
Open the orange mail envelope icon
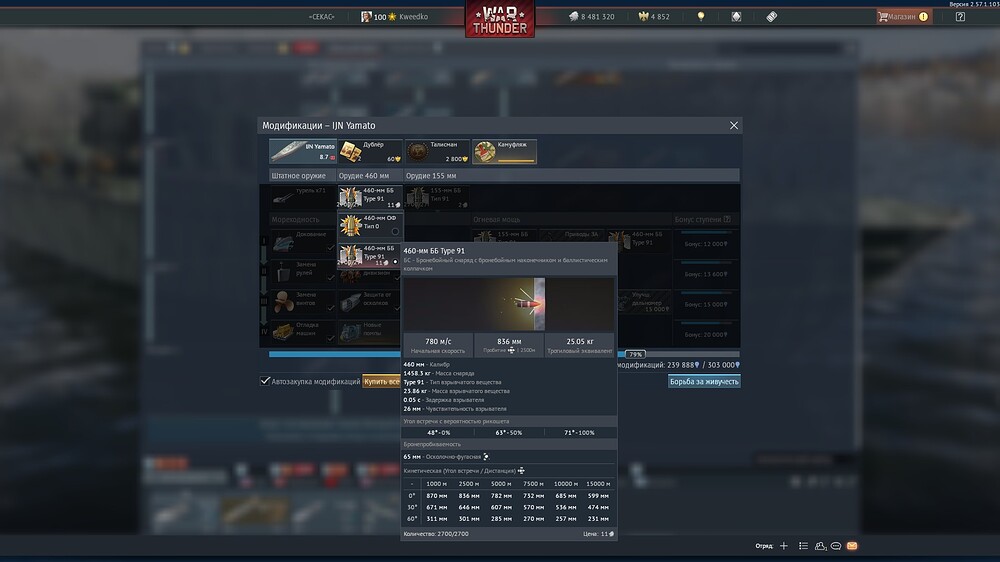click(x=852, y=546)
